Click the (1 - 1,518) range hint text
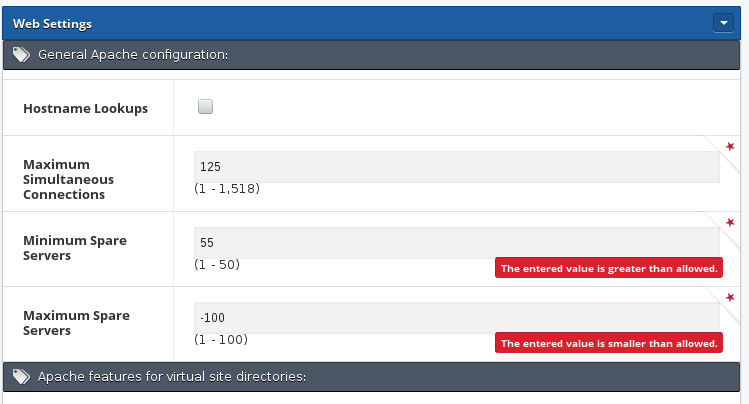This screenshot has width=749, height=404. click(x=227, y=189)
